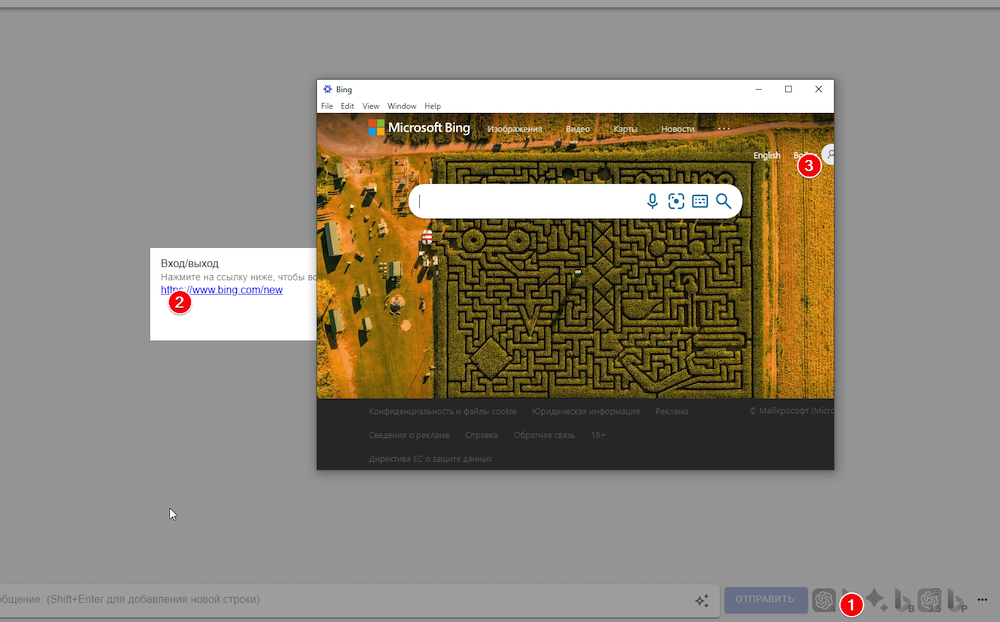Click the user profile avatar icon
The image size is (1000, 622).
coord(829,155)
